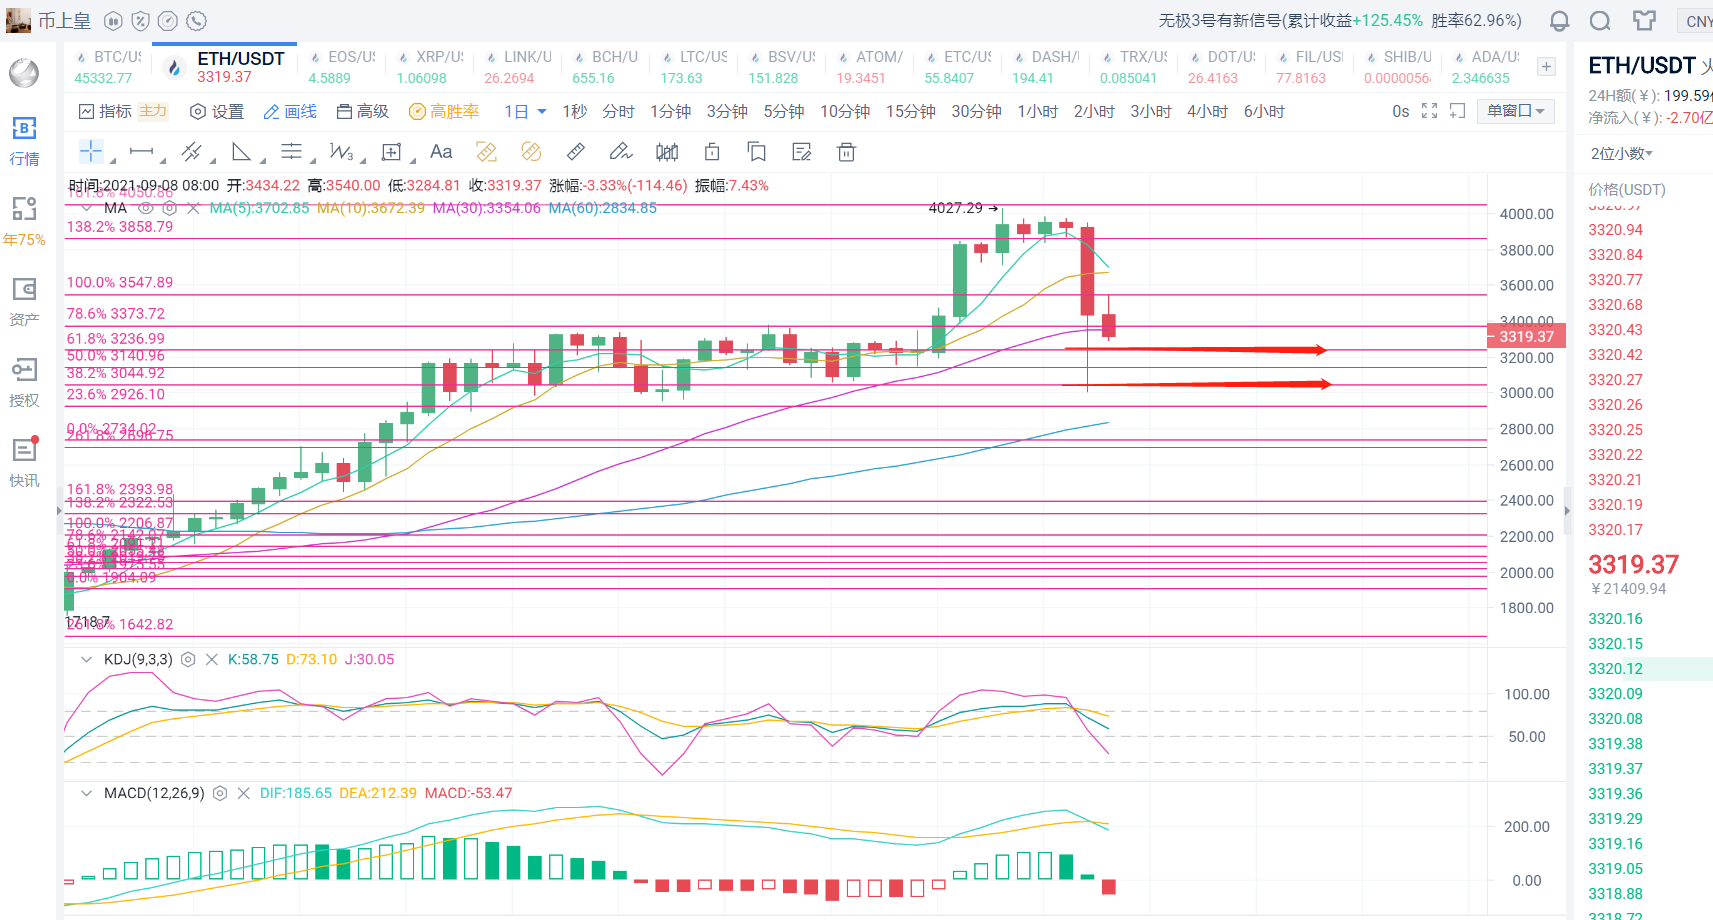Remove the KDJ indicator with X

pyautogui.click(x=212, y=660)
